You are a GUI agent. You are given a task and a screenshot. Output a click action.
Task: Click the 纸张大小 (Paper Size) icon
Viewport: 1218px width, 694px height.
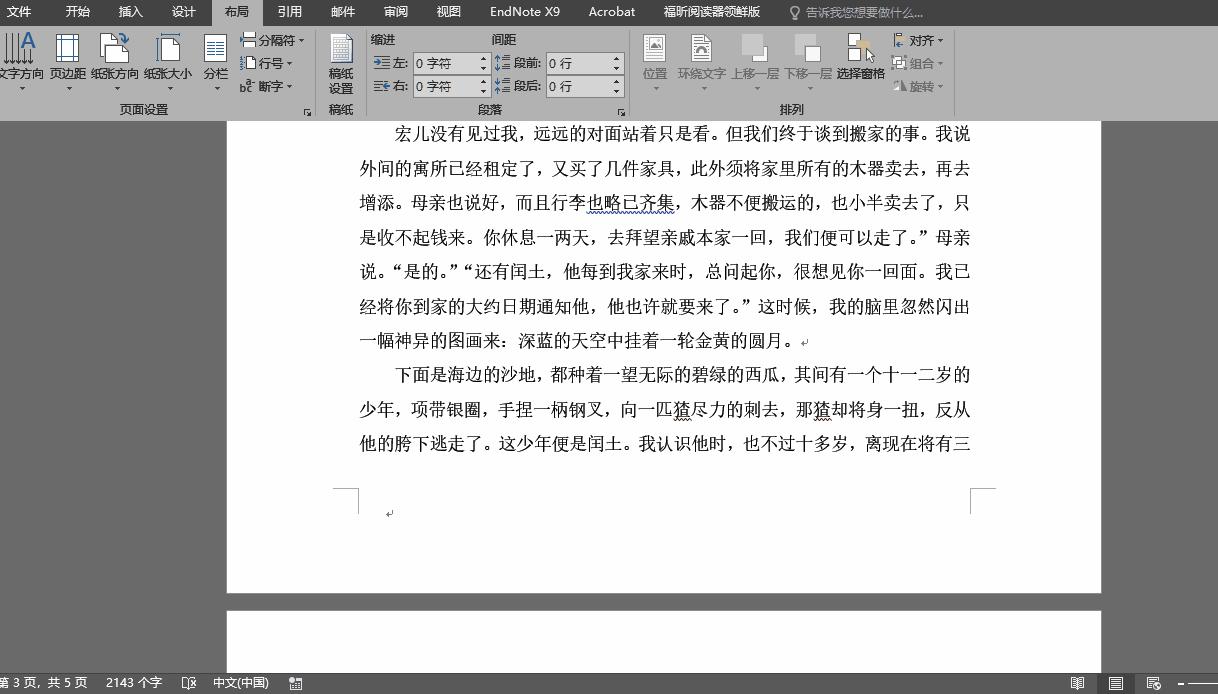tap(168, 60)
